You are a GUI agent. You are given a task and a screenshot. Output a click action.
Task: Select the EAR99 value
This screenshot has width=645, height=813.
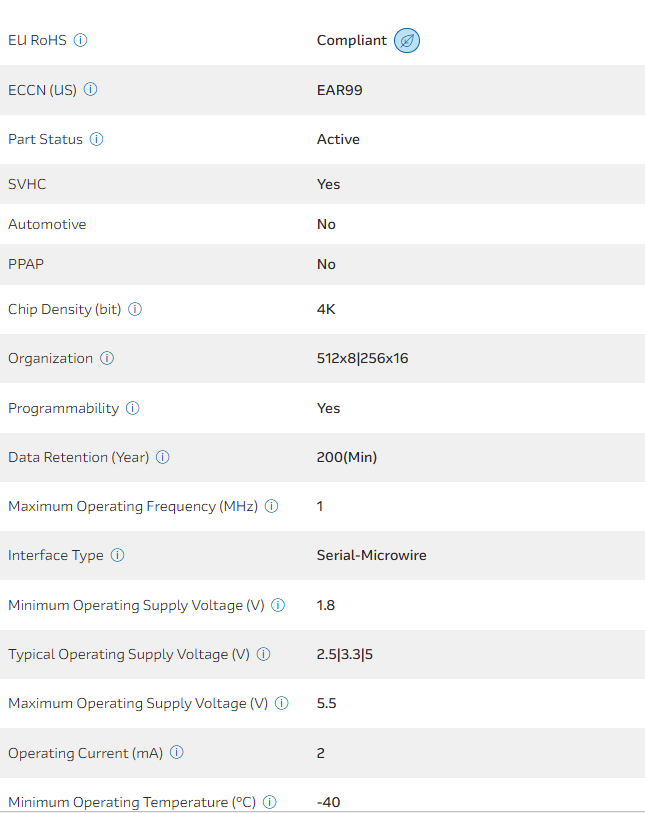coord(339,90)
